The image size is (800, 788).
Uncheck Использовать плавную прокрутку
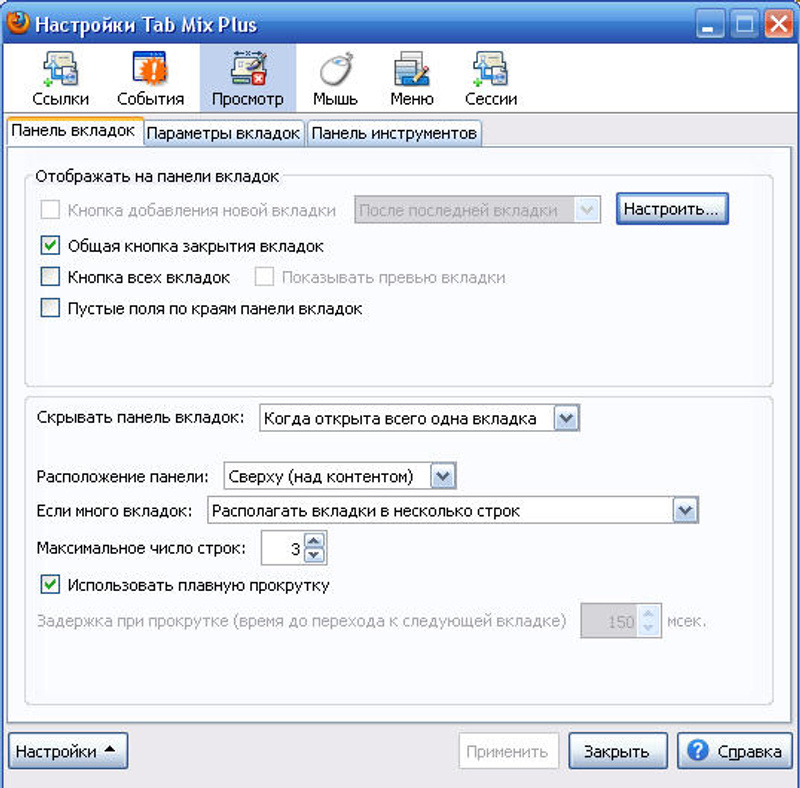tap(50, 584)
